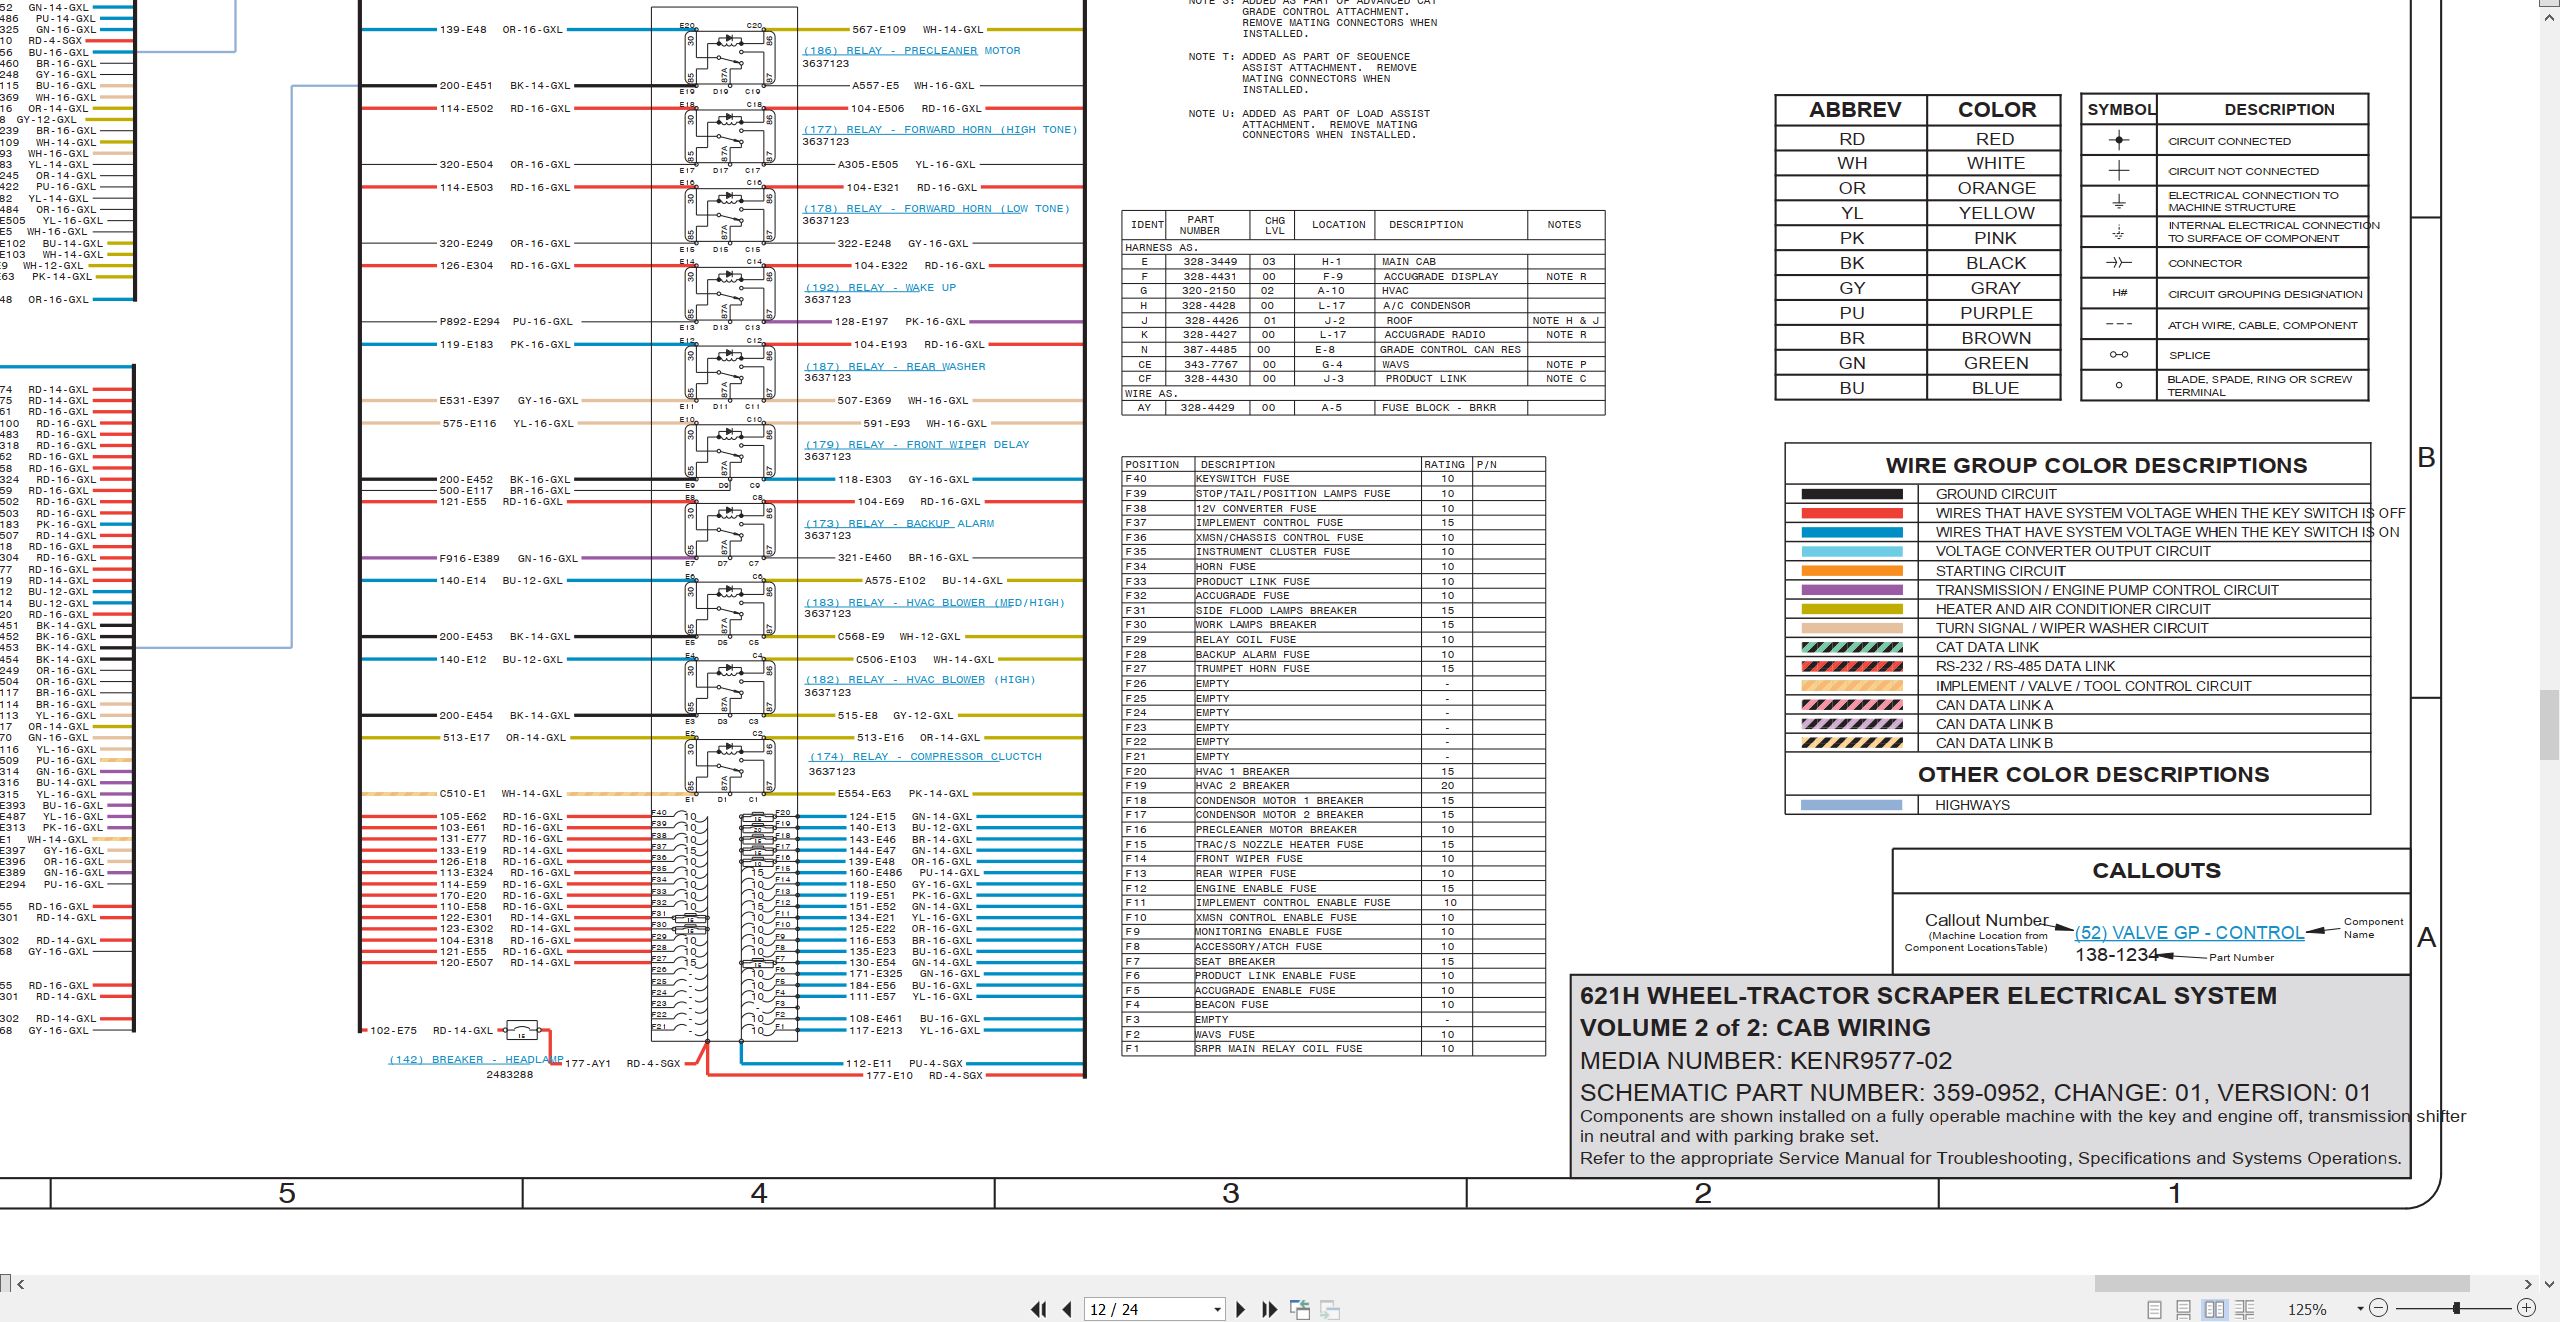The image size is (2560, 1322).
Task: Open the 125% zoom level dropdown
Action: coord(2360,1309)
